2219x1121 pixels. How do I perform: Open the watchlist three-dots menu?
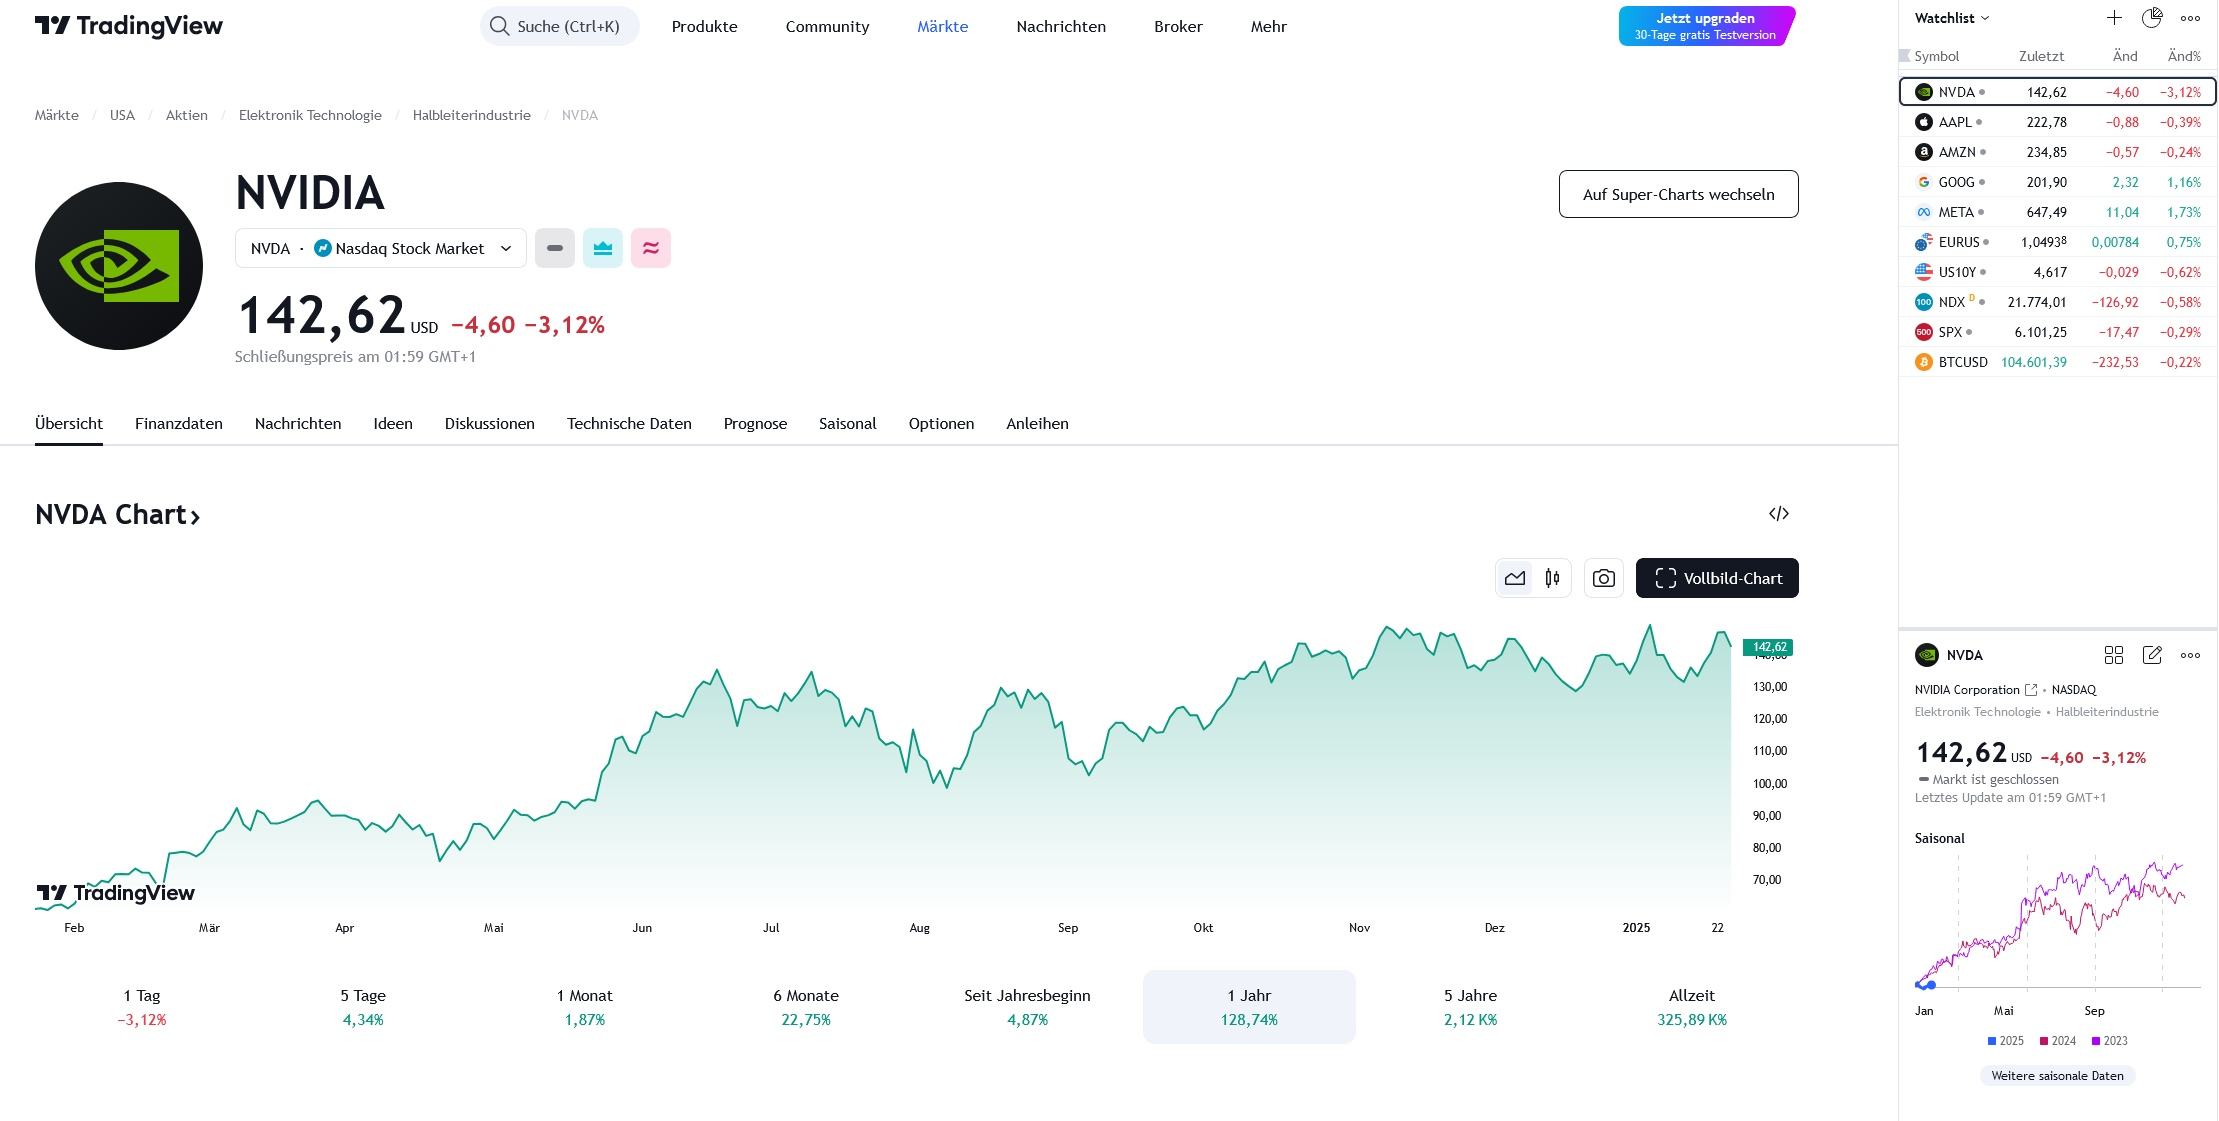(2190, 18)
